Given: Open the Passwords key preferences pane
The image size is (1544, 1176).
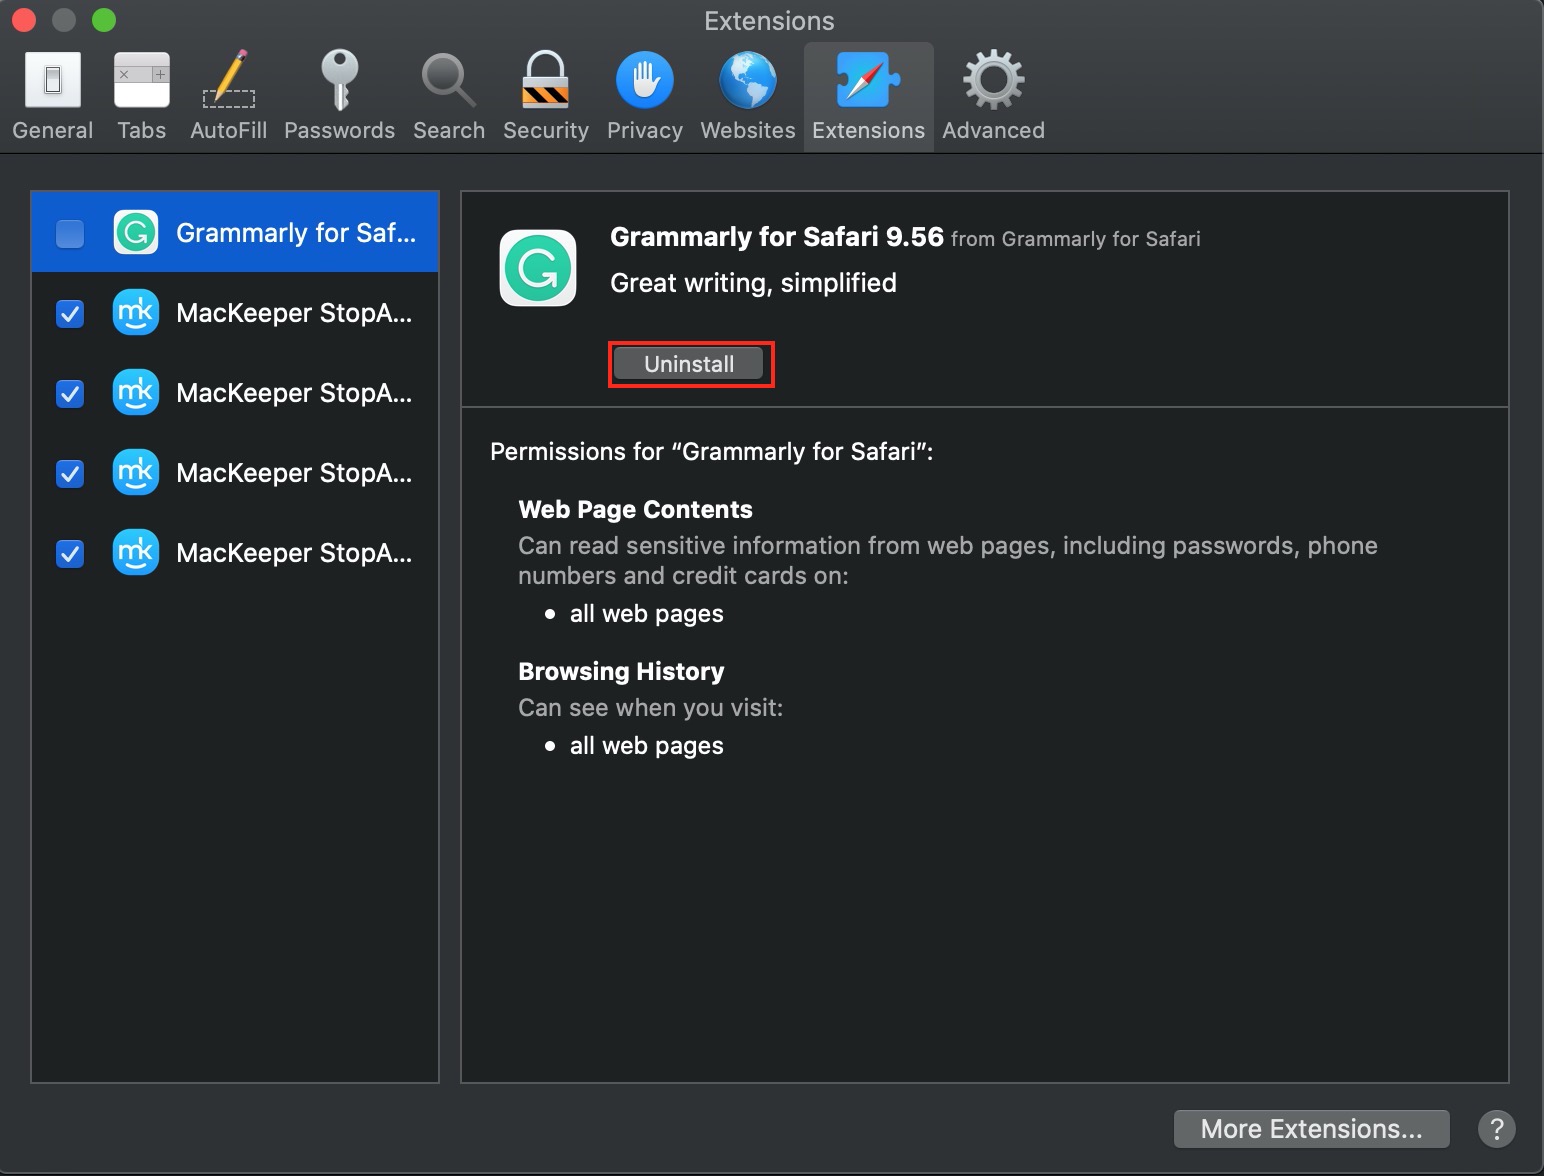Looking at the screenshot, I should point(339,97).
